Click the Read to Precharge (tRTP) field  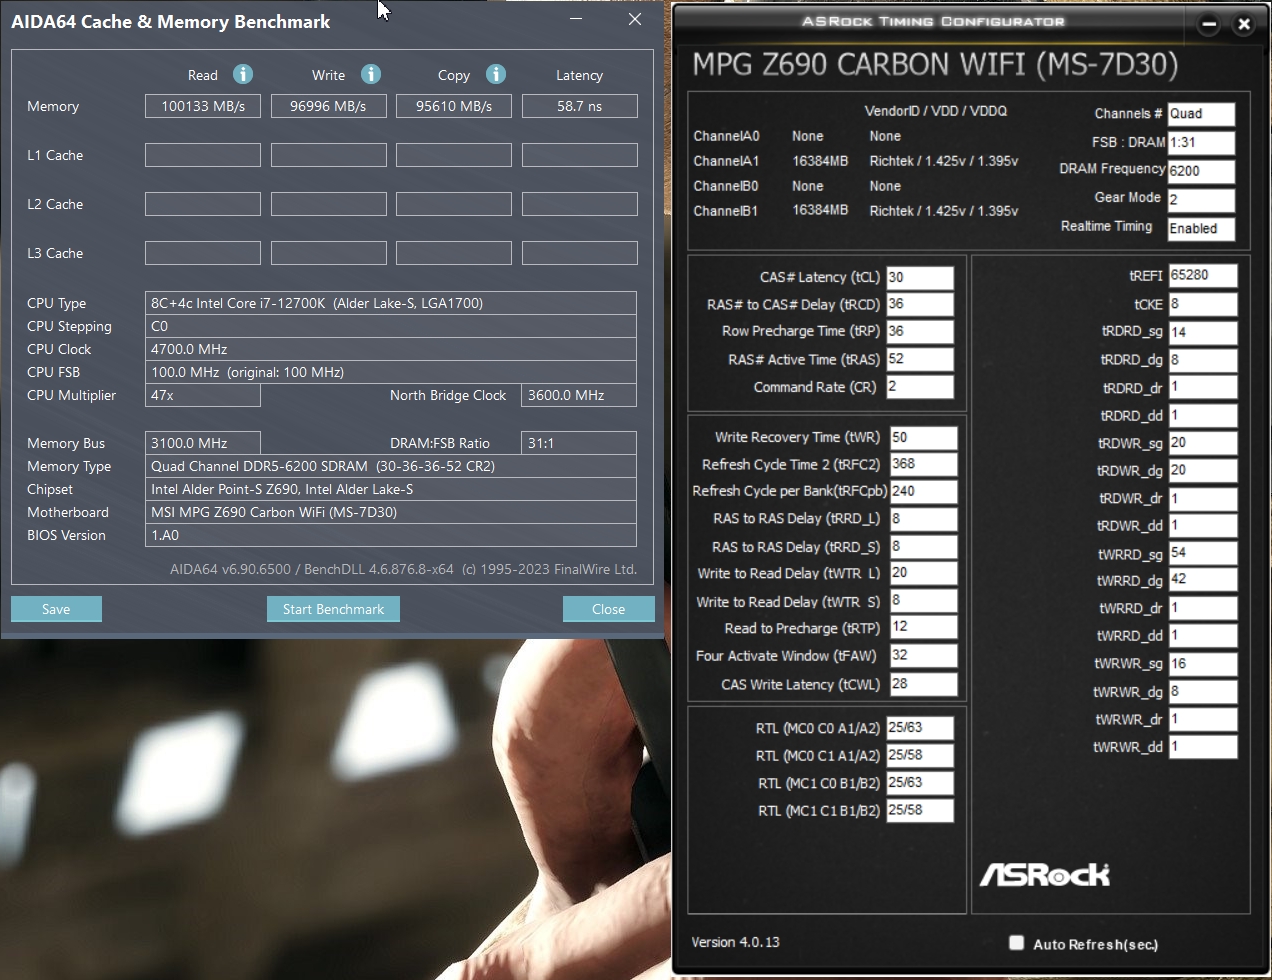[x=923, y=627]
